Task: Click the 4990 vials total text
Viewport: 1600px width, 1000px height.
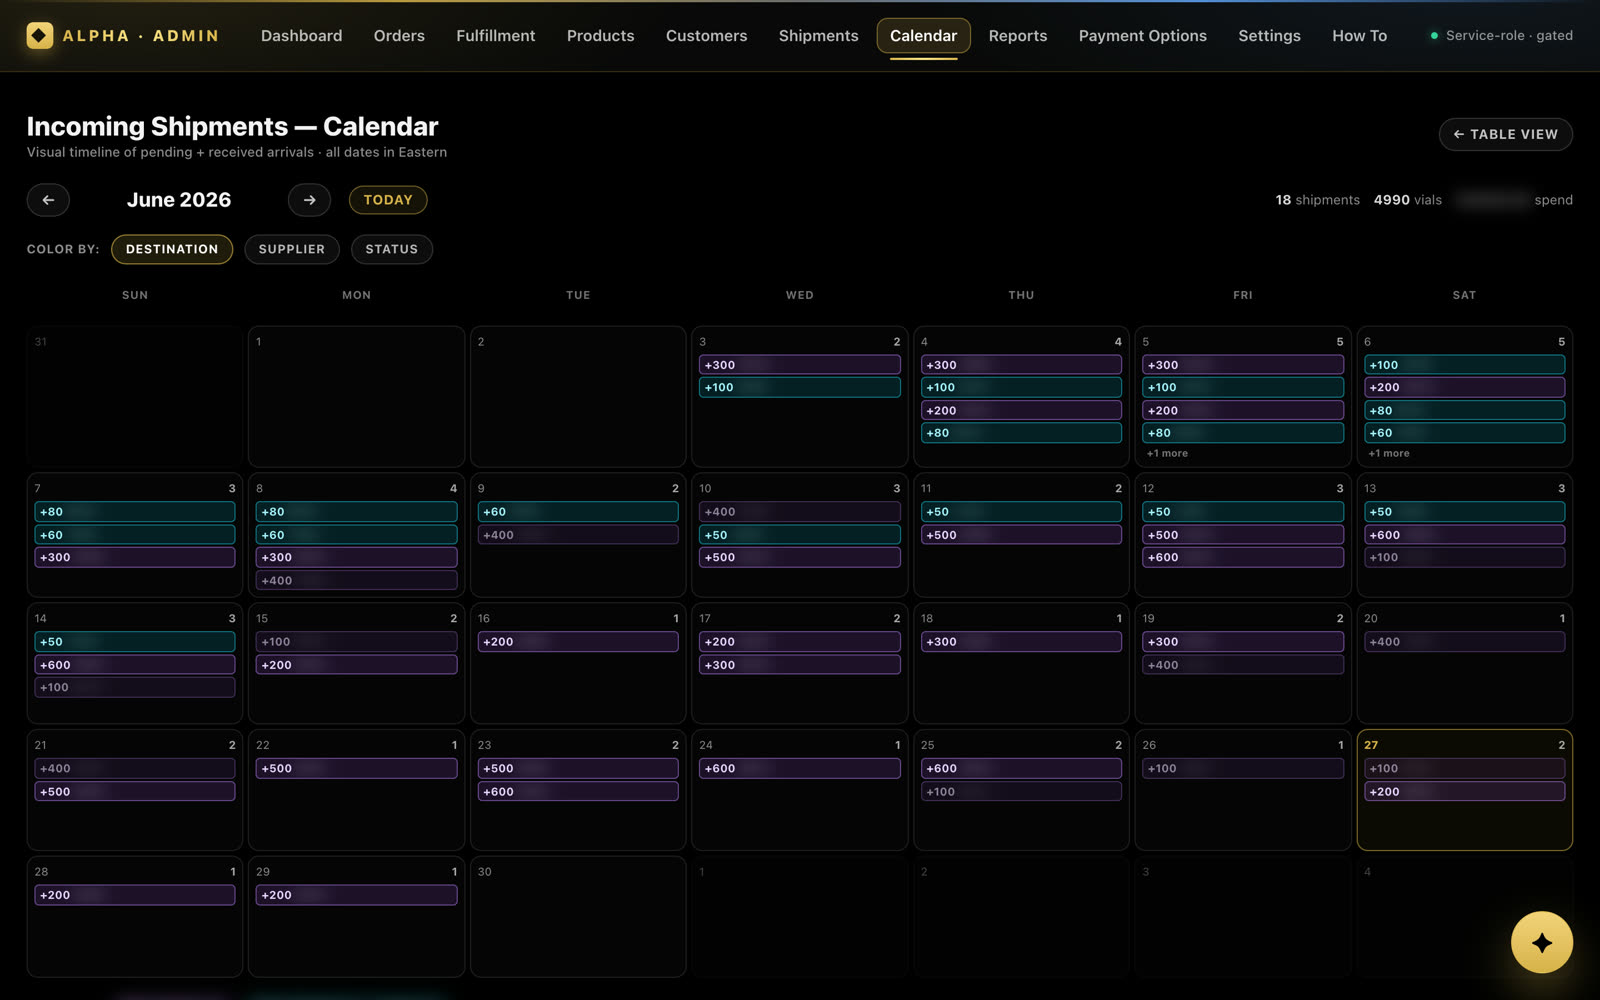Action: pos(1407,200)
